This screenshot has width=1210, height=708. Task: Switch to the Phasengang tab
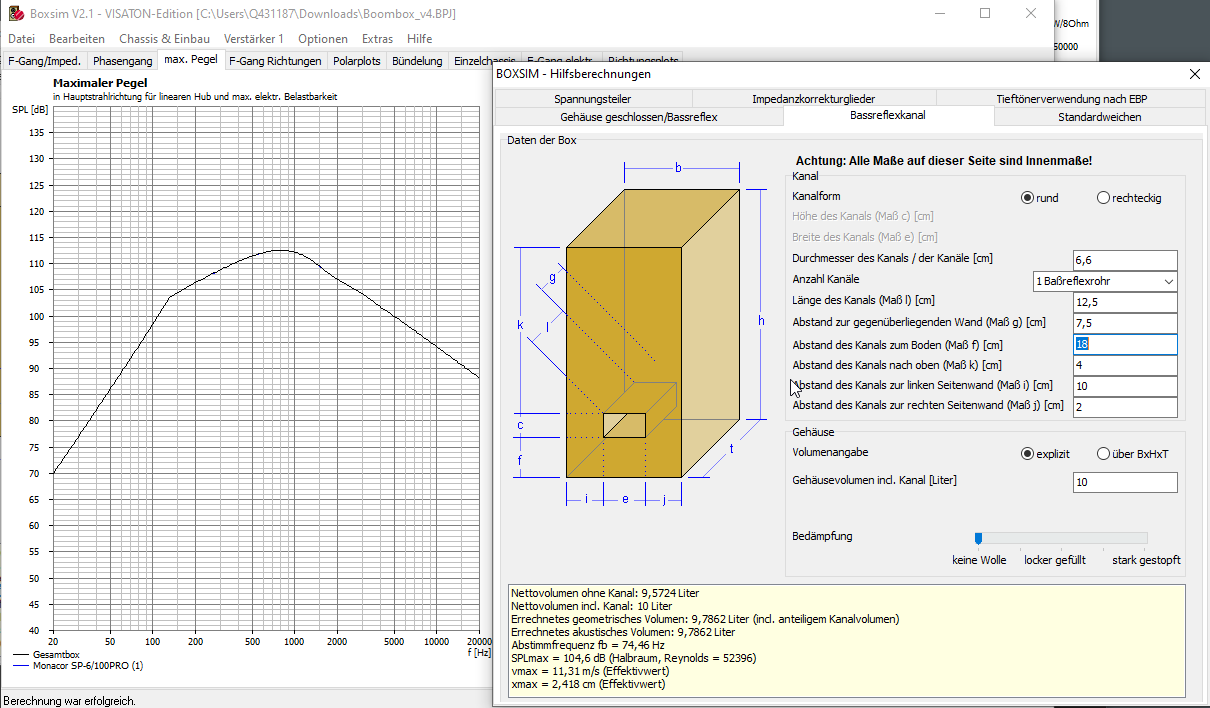[123, 61]
